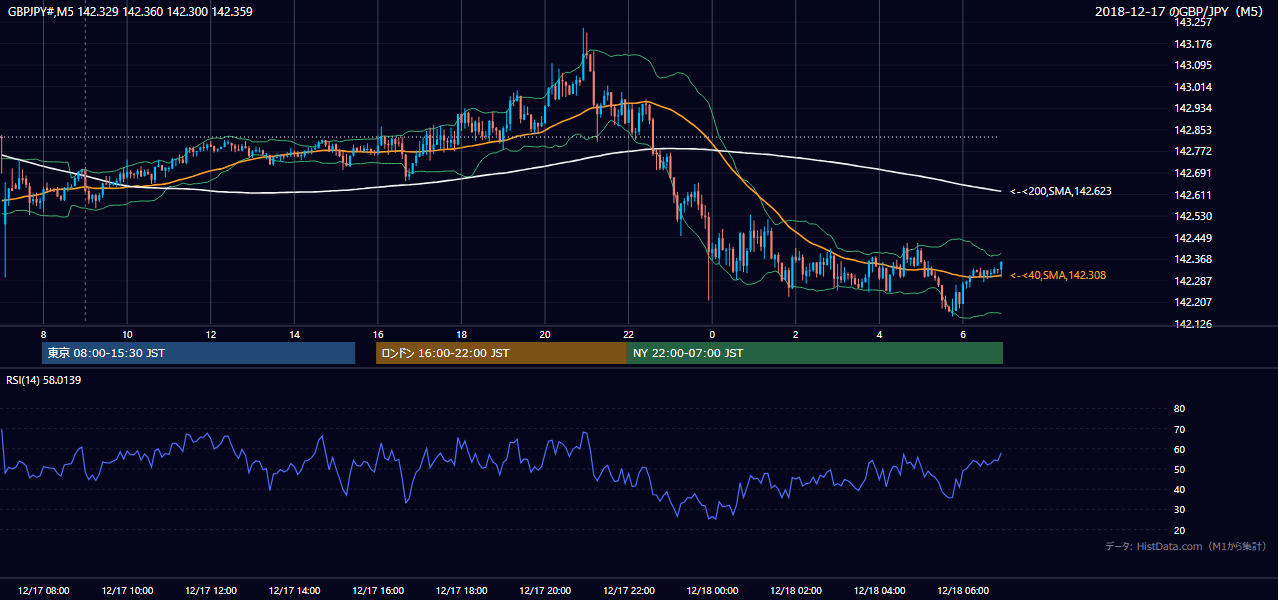Click the 12/17 14:00 time label
This screenshot has height=600, width=1278.
[294, 591]
